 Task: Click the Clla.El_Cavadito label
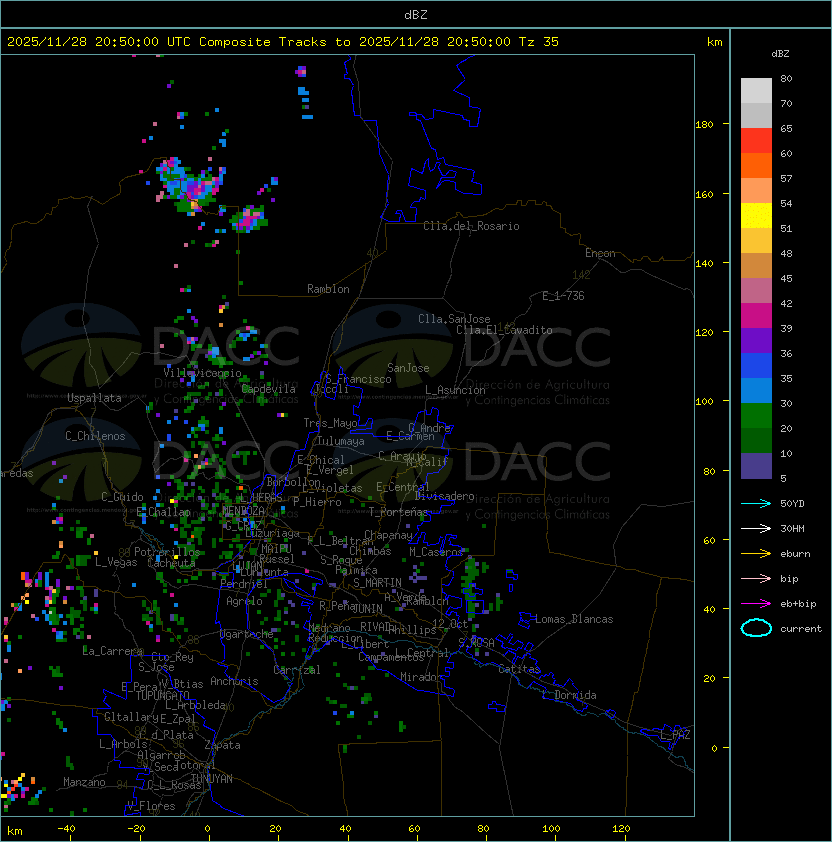pos(504,330)
